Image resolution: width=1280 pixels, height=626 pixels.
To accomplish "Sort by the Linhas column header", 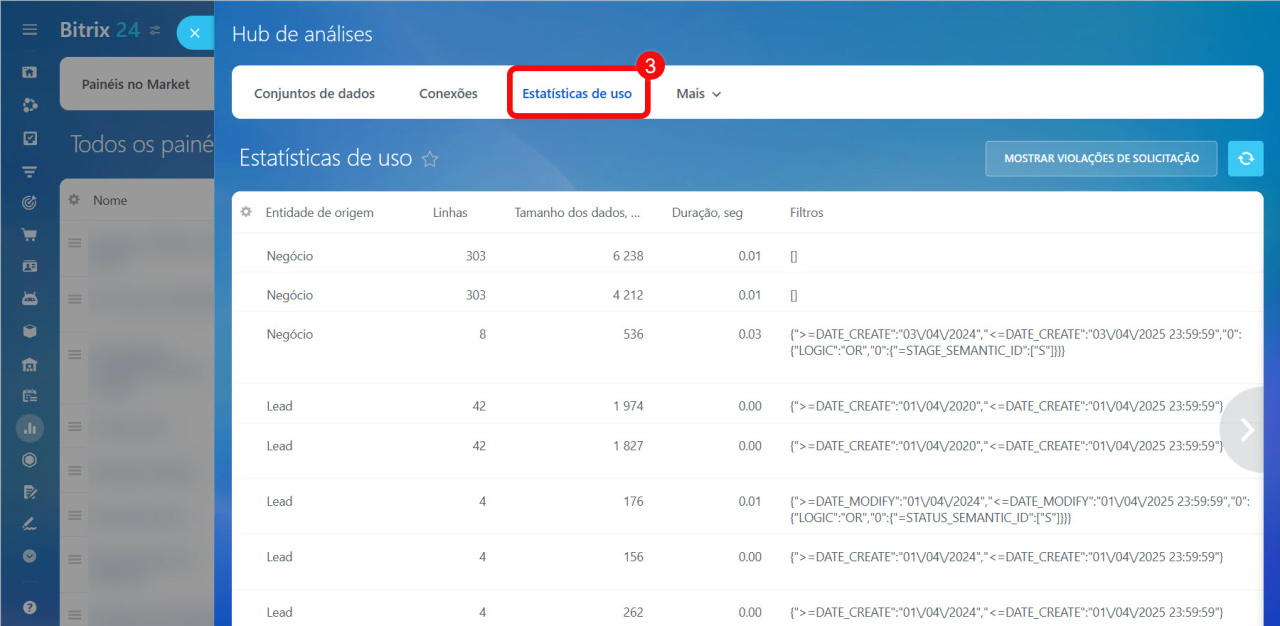I will 450,213.
